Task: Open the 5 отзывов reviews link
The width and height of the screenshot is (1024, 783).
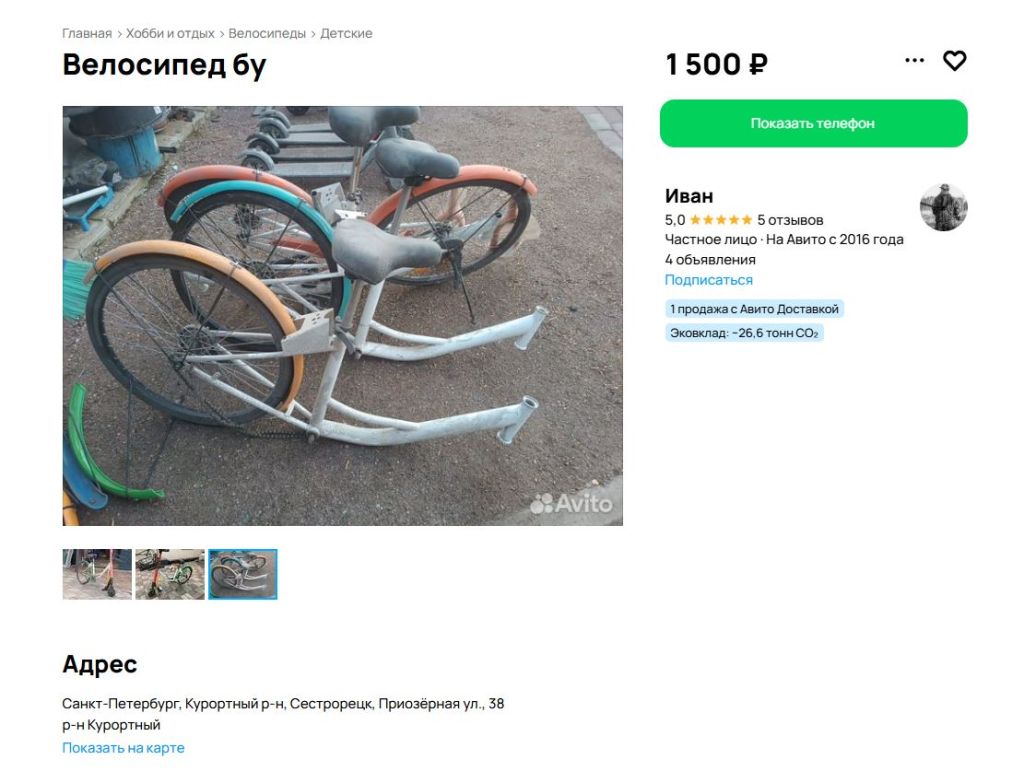Action: click(x=790, y=220)
